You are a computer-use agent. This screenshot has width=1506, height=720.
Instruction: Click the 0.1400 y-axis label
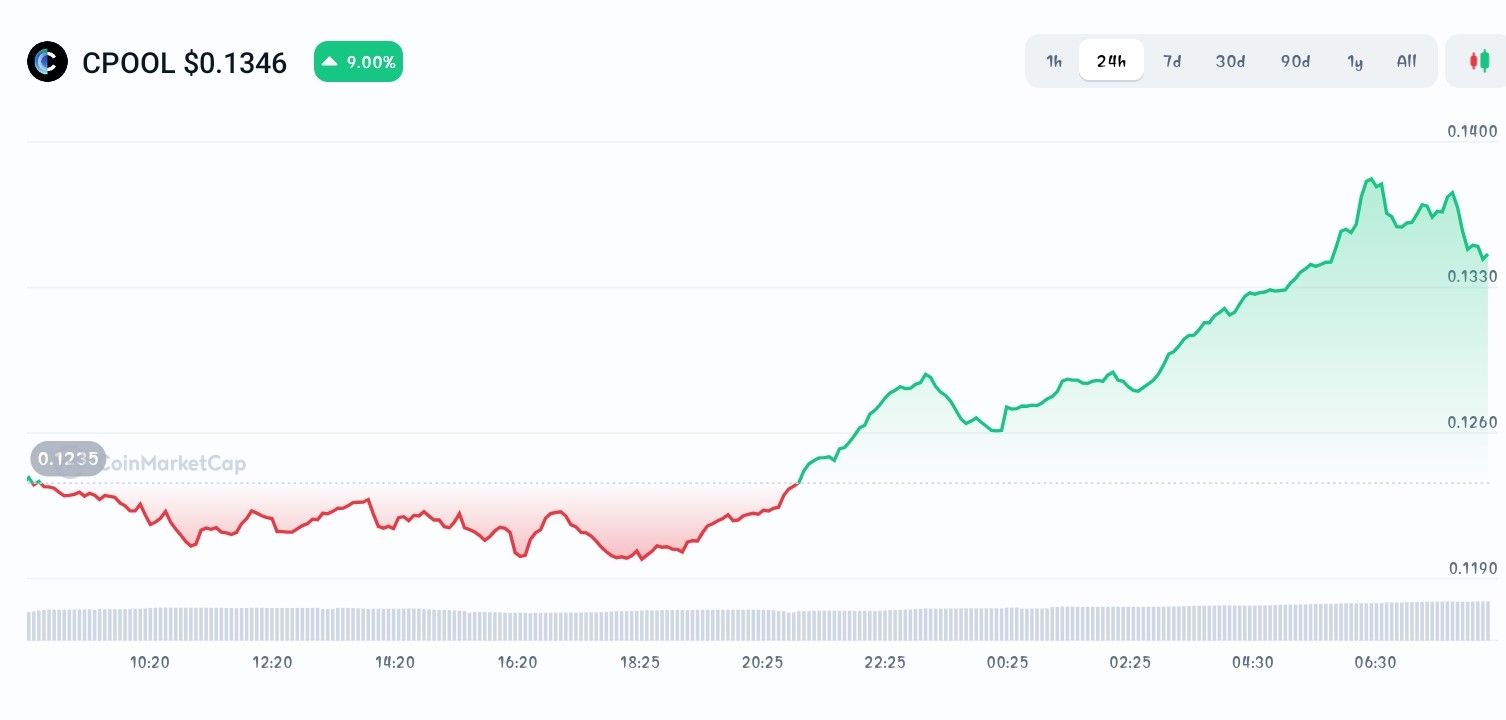coord(1472,131)
